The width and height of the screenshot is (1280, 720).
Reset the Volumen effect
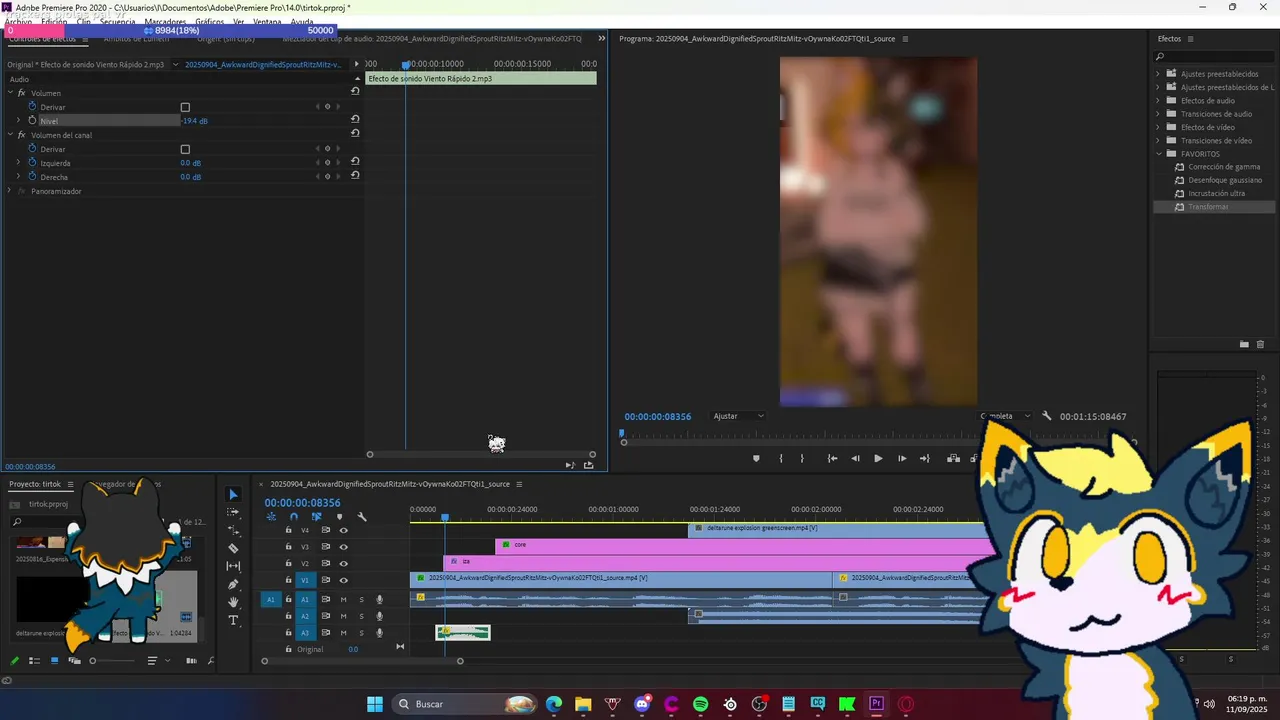355,91
